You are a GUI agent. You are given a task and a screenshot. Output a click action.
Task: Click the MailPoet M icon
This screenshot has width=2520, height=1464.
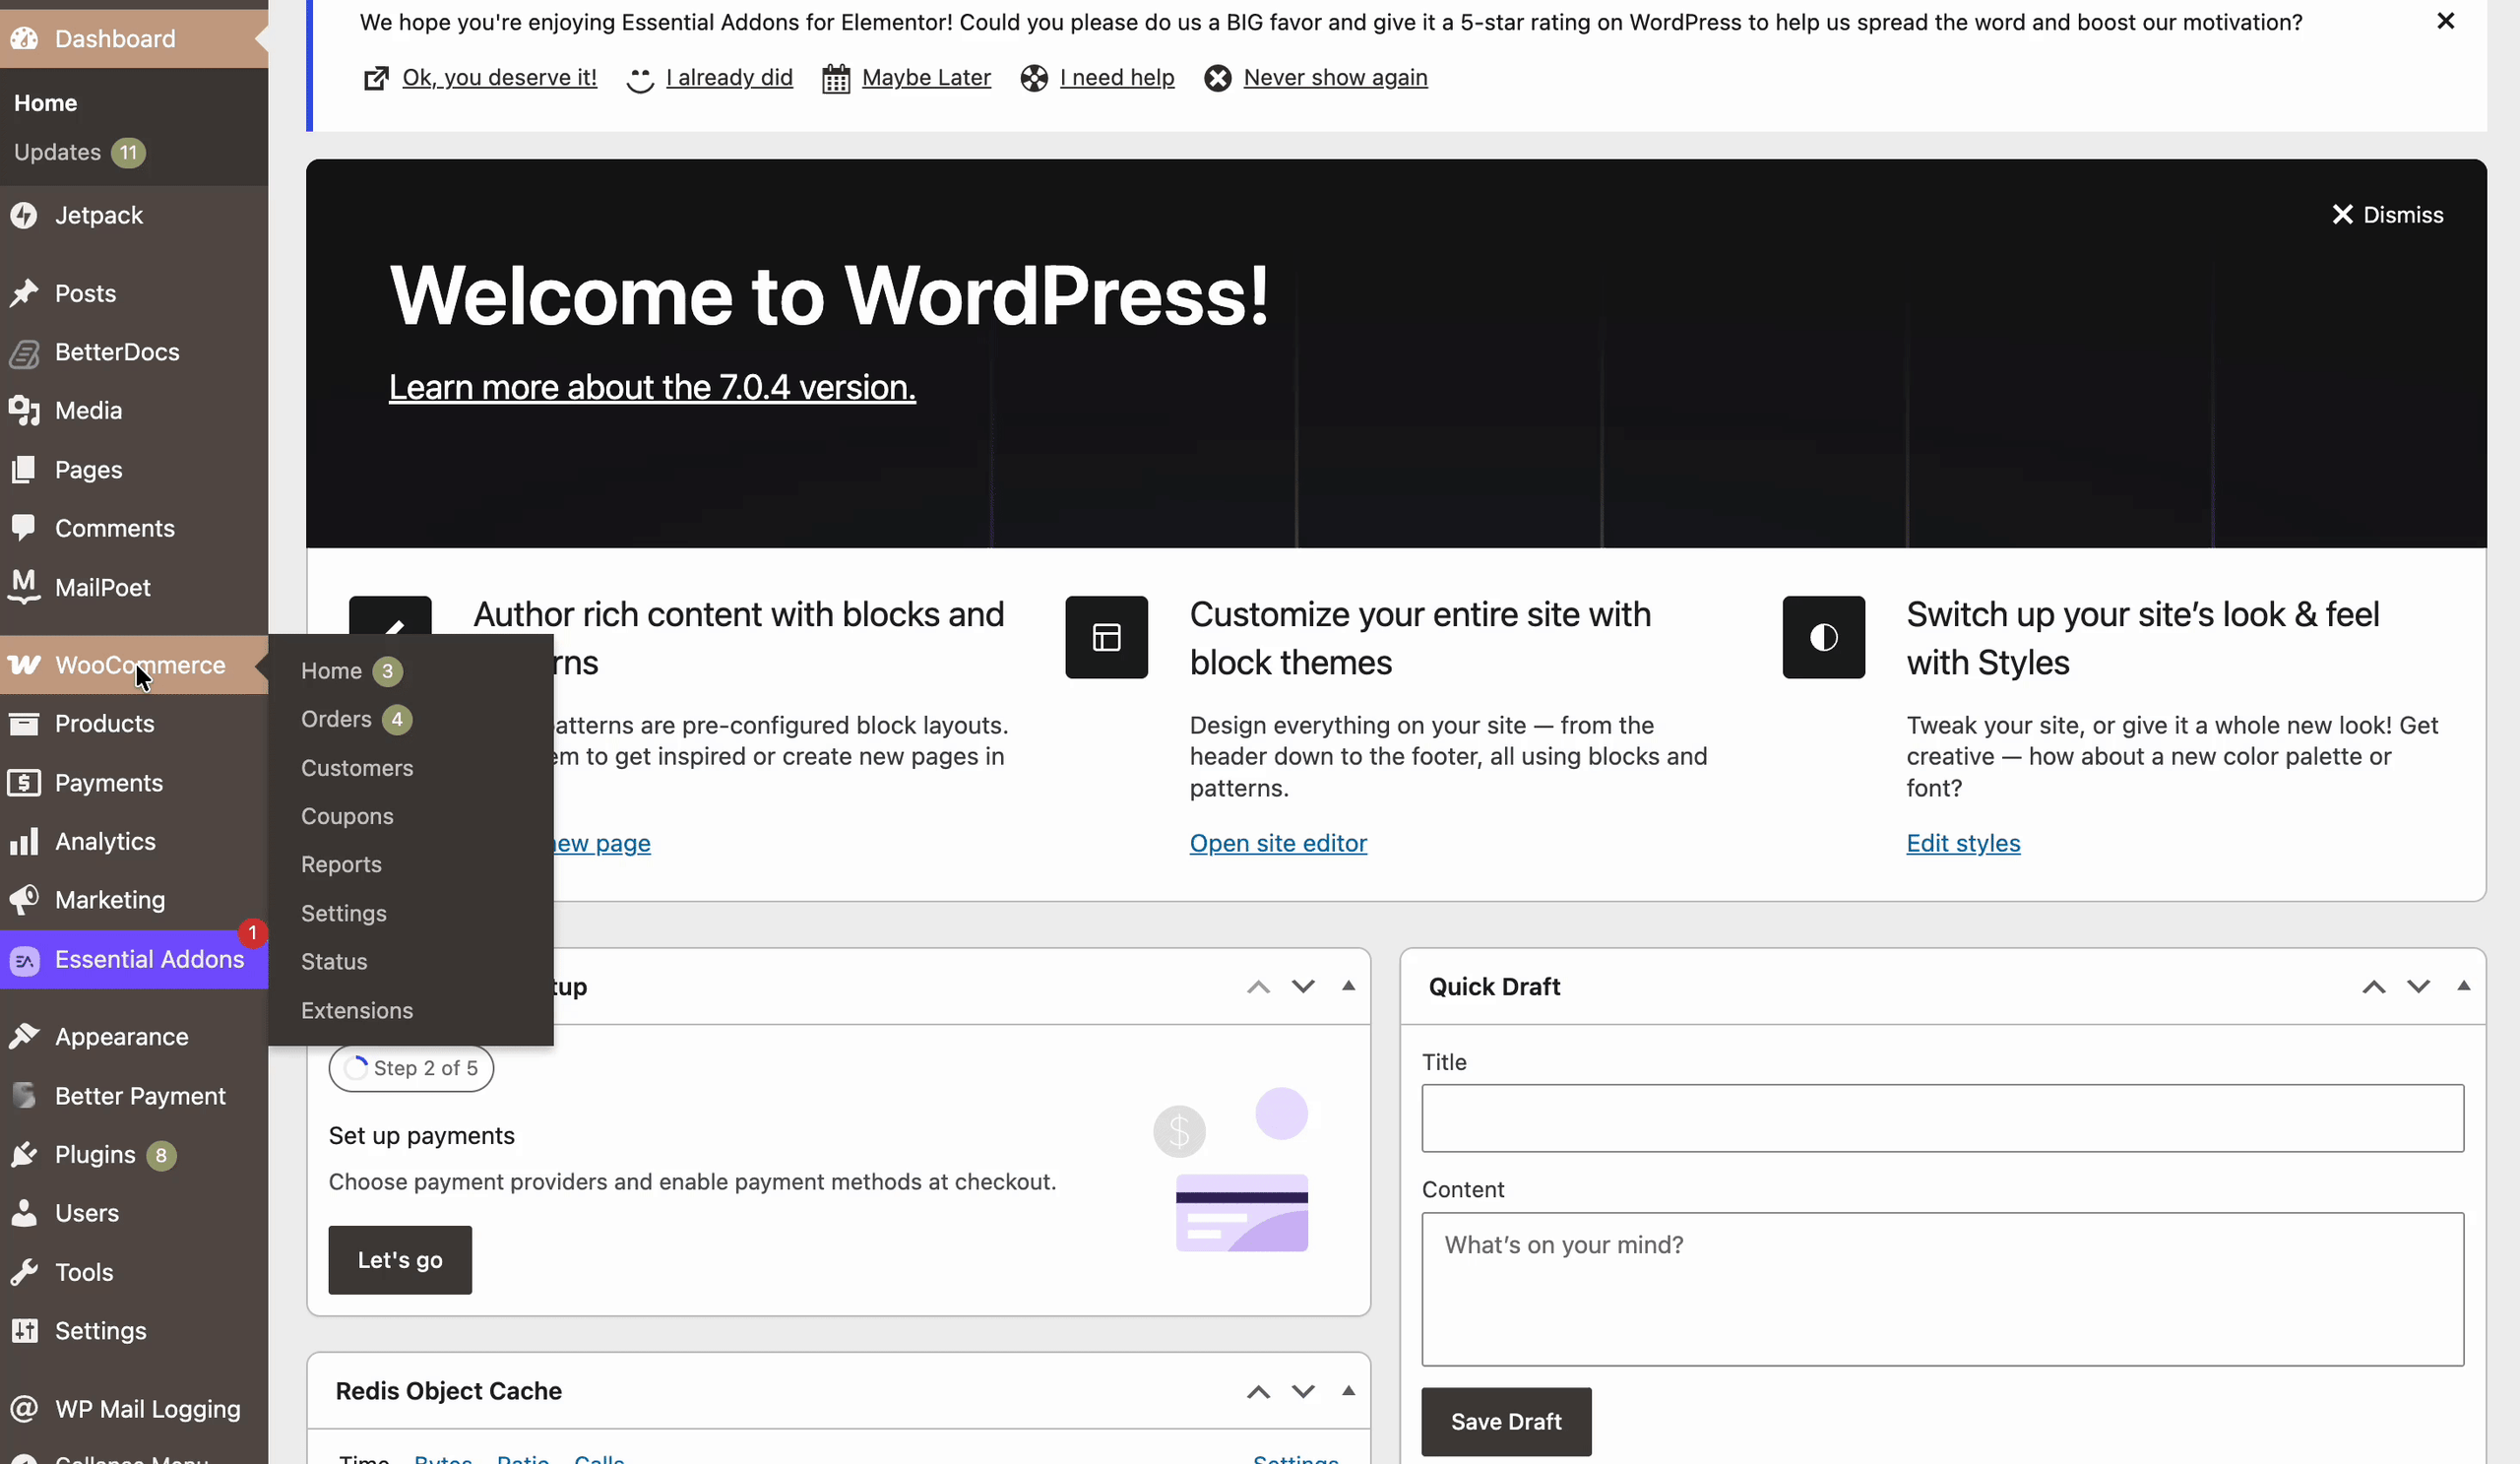pyautogui.click(x=24, y=587)
